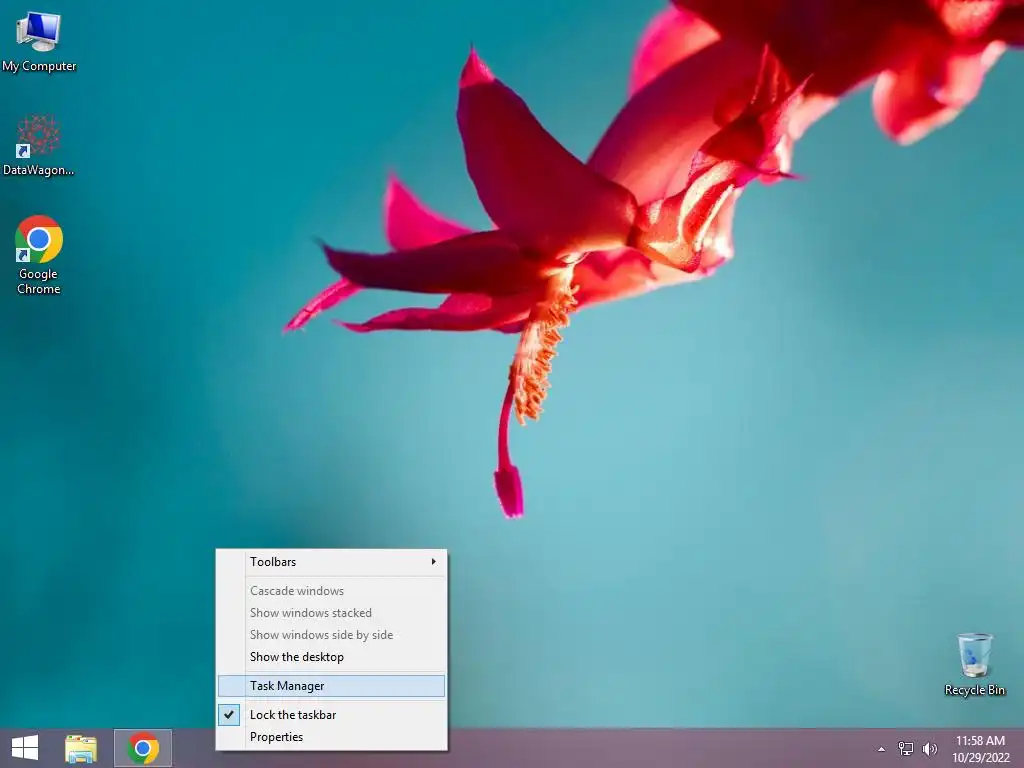The image size is (1024, 768).
Task: Open the My Computer desktop icon
Action: click(39, 41)
